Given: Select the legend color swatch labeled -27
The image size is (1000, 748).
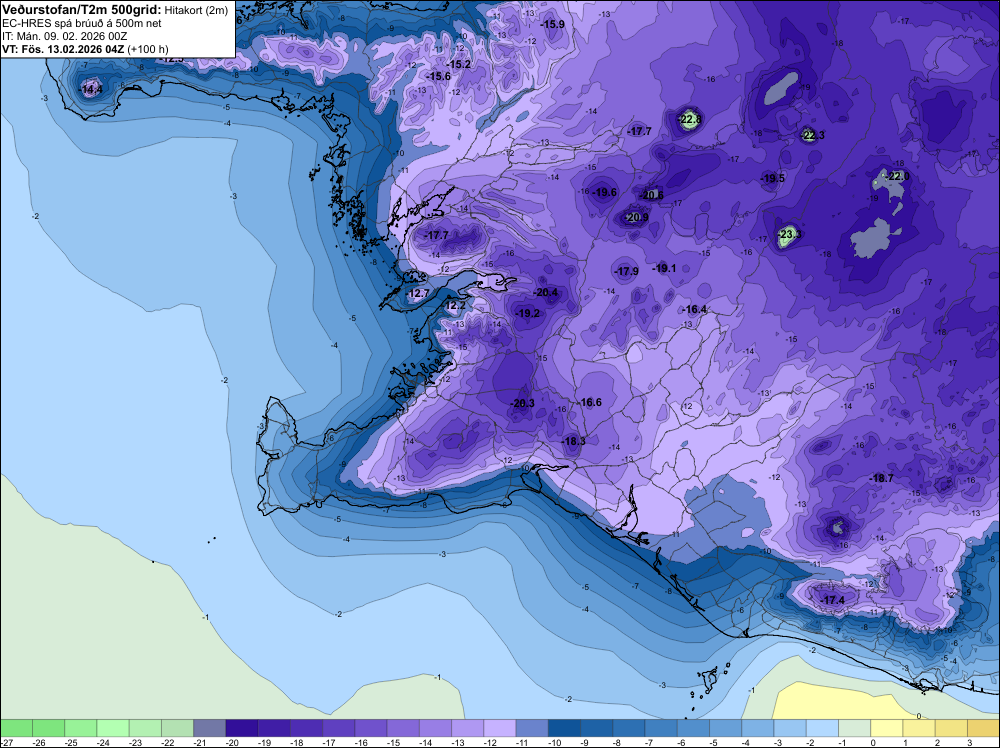Looking at the screenshot, I should (17, 728).
